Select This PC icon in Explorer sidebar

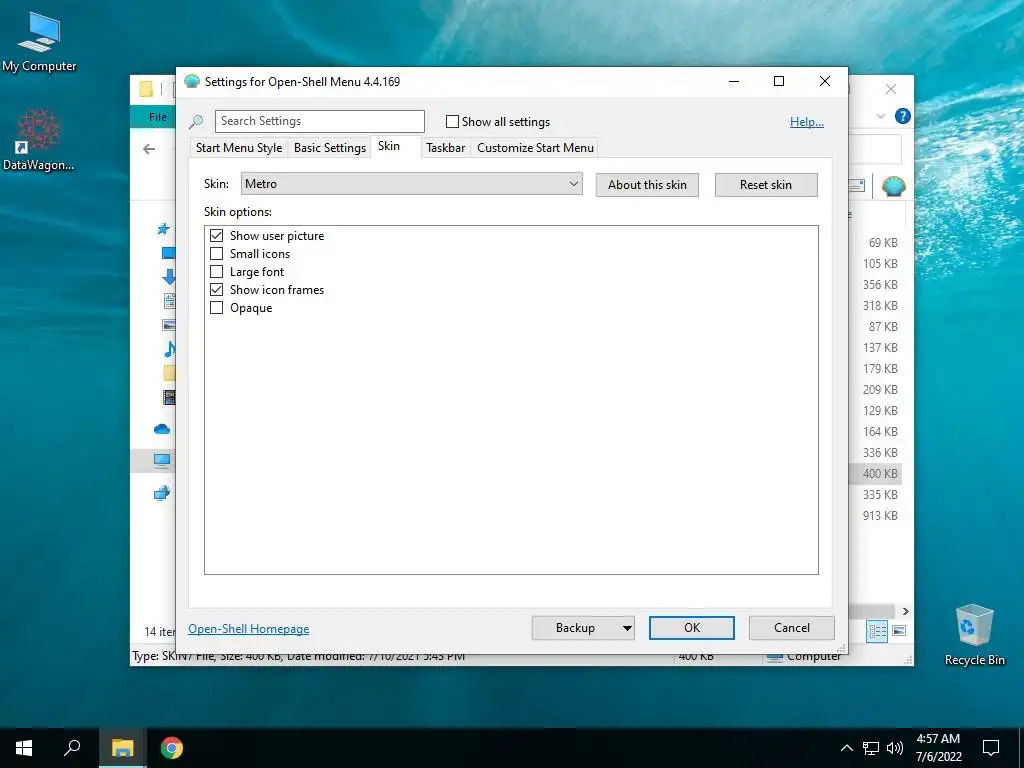coord(161,461)
